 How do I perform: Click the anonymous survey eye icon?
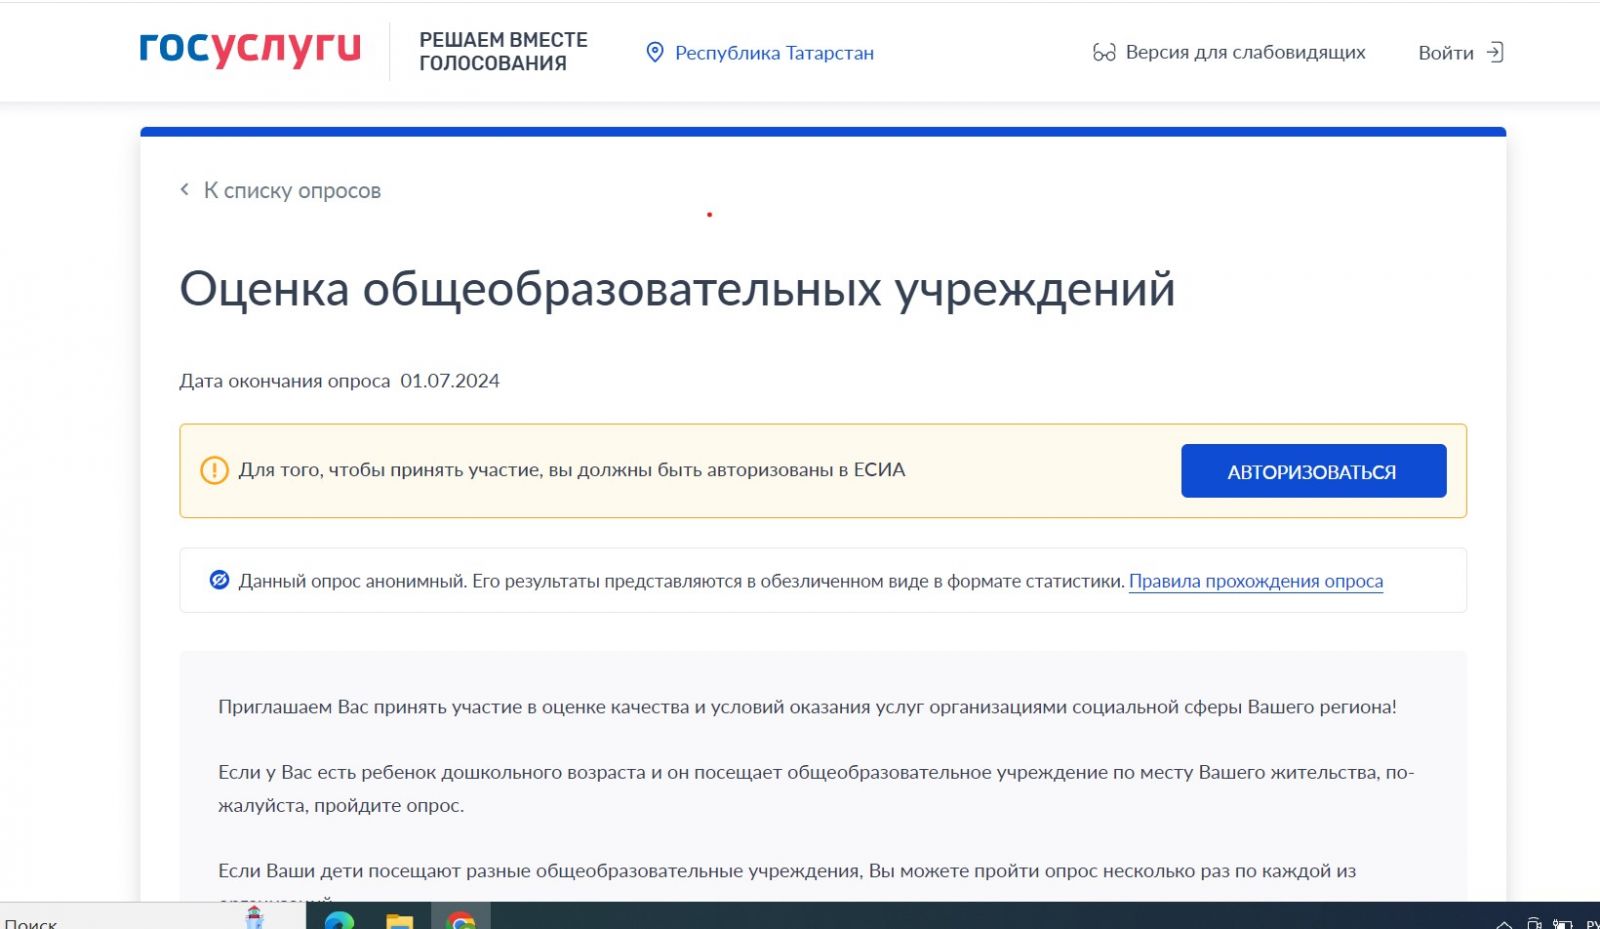pos(219,580)
